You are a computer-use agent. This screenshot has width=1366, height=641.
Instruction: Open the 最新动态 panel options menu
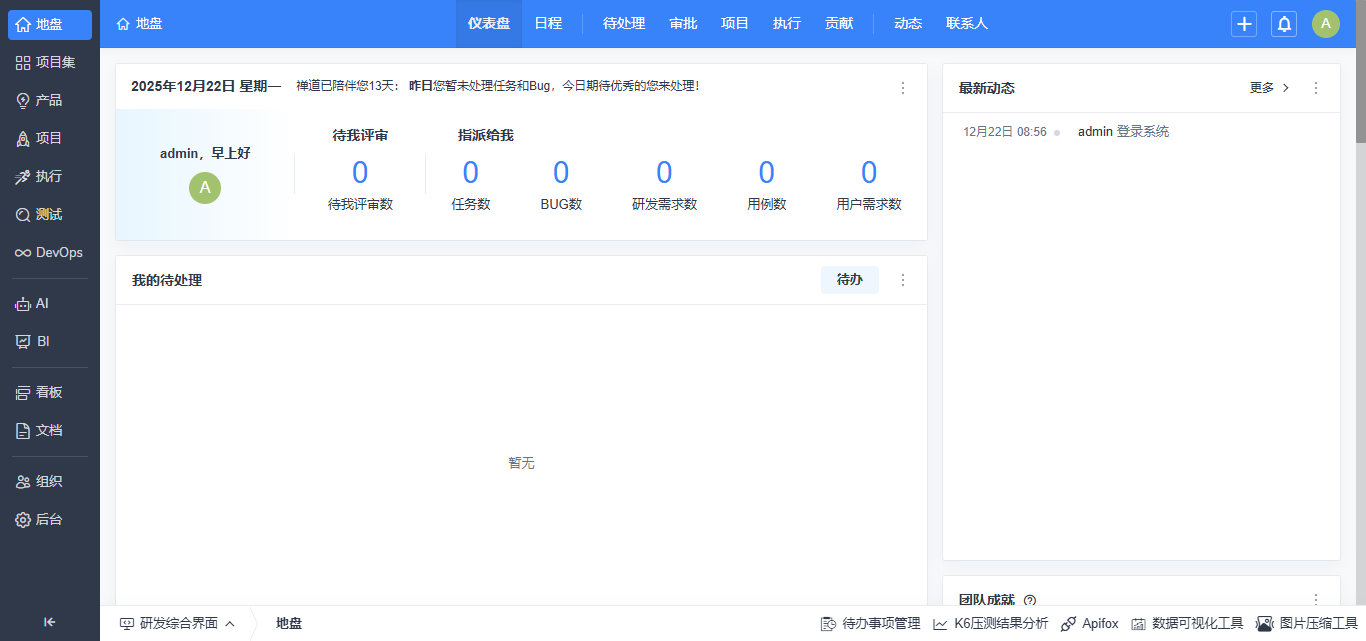pyautogui.click(x=1316, y=88)
